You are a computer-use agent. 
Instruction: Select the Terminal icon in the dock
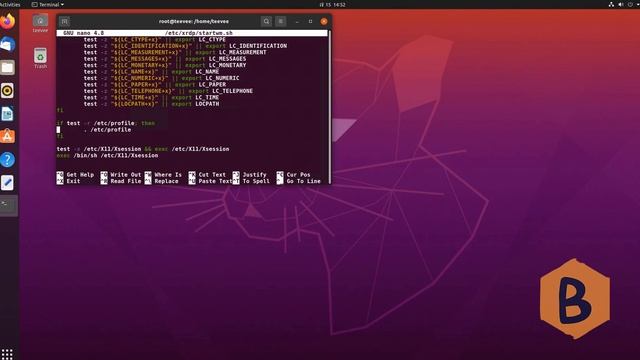7,205
